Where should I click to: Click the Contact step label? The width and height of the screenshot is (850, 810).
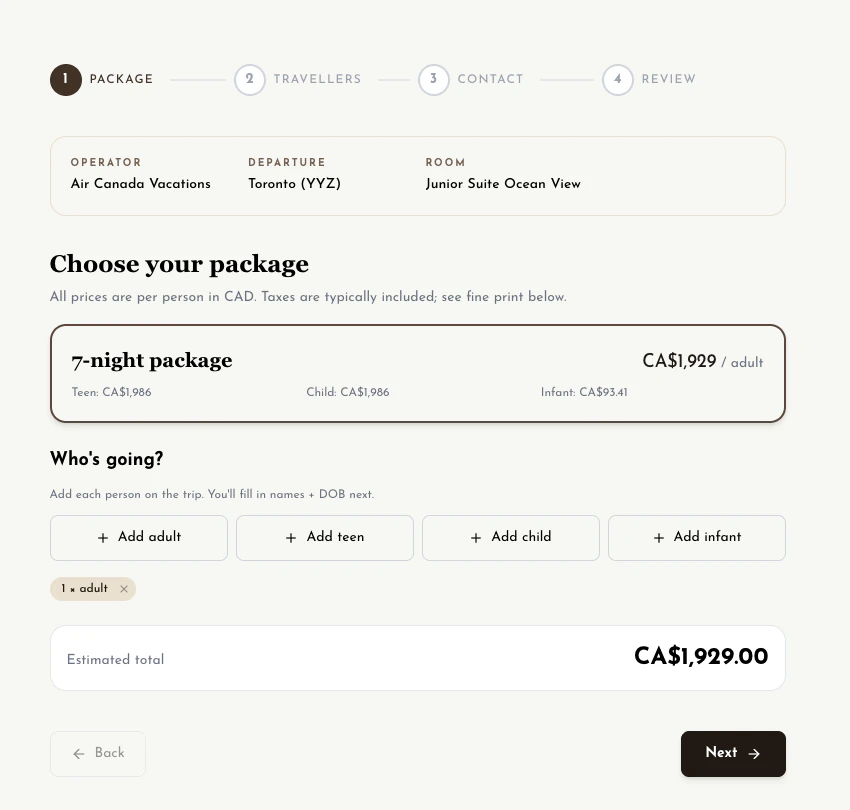point(490,79)
